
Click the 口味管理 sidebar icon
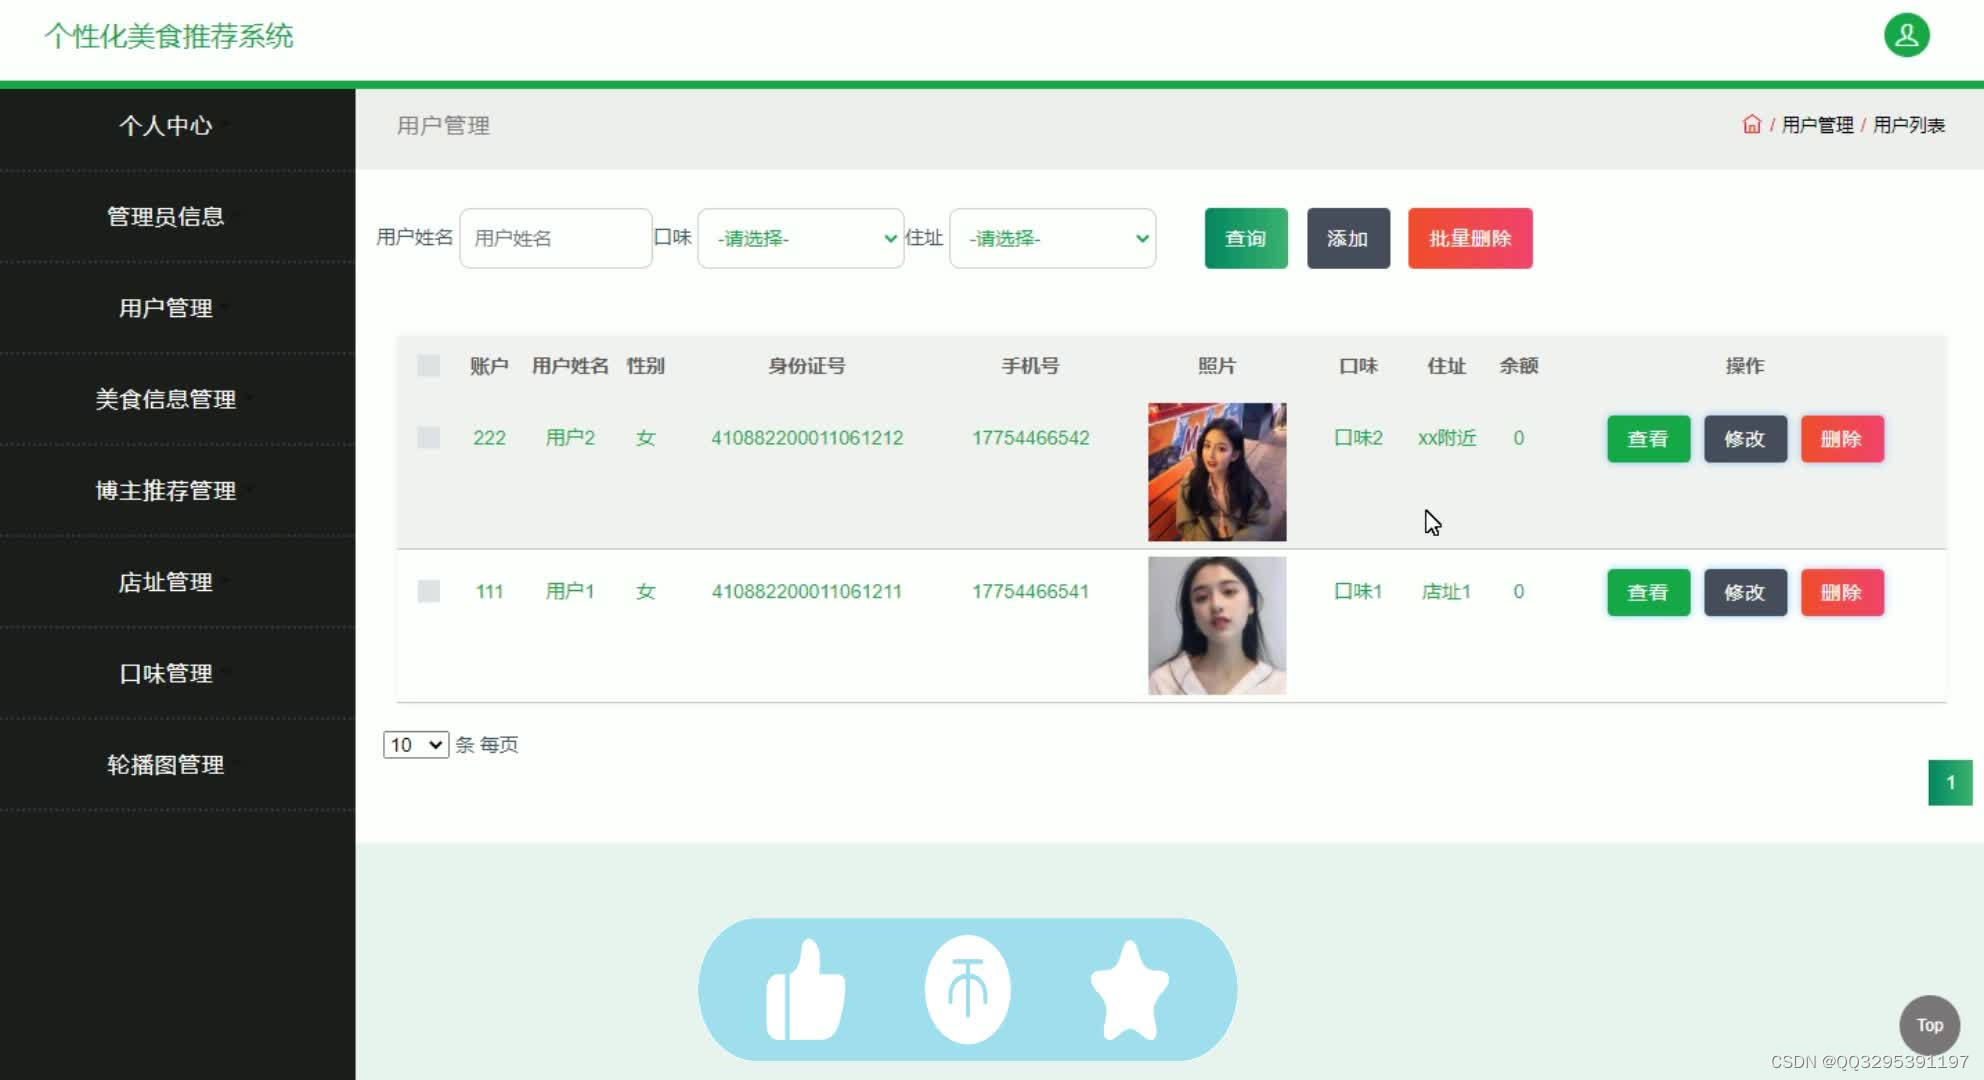click(x=166, y=673)
